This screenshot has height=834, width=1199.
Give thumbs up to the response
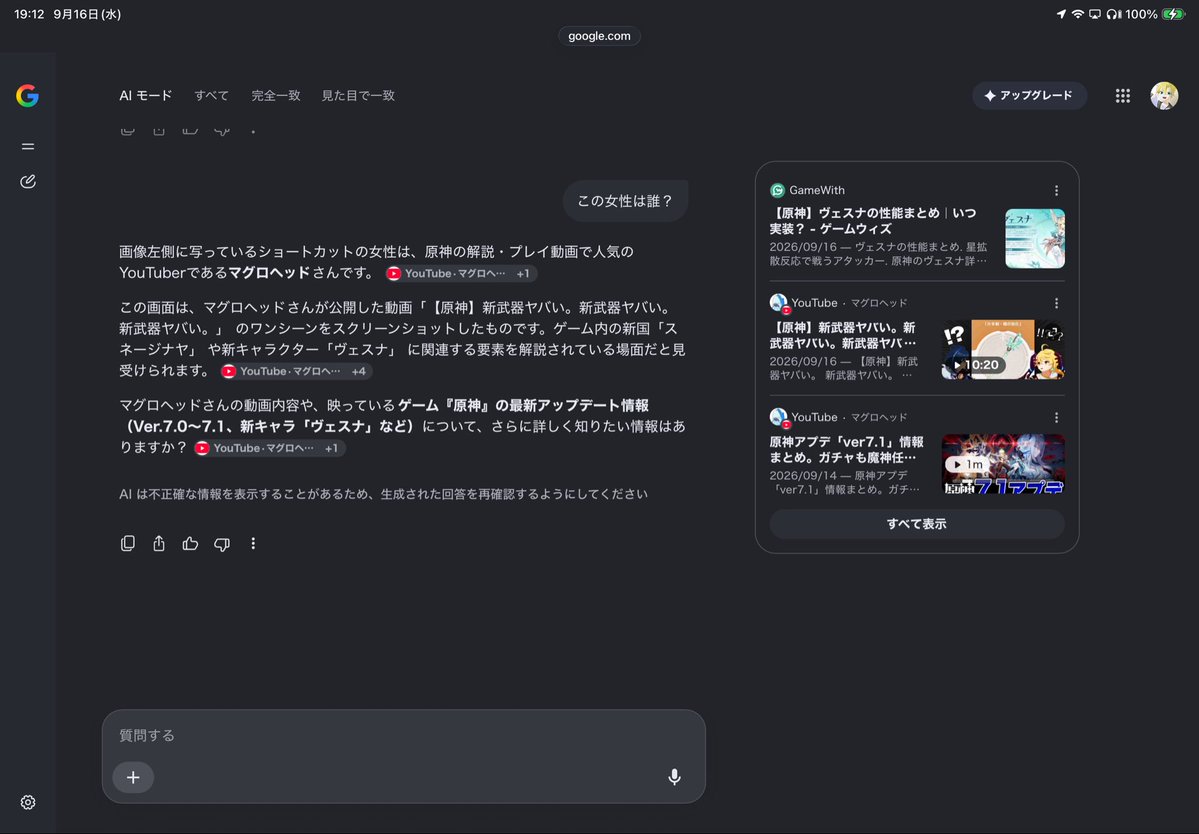190,543
